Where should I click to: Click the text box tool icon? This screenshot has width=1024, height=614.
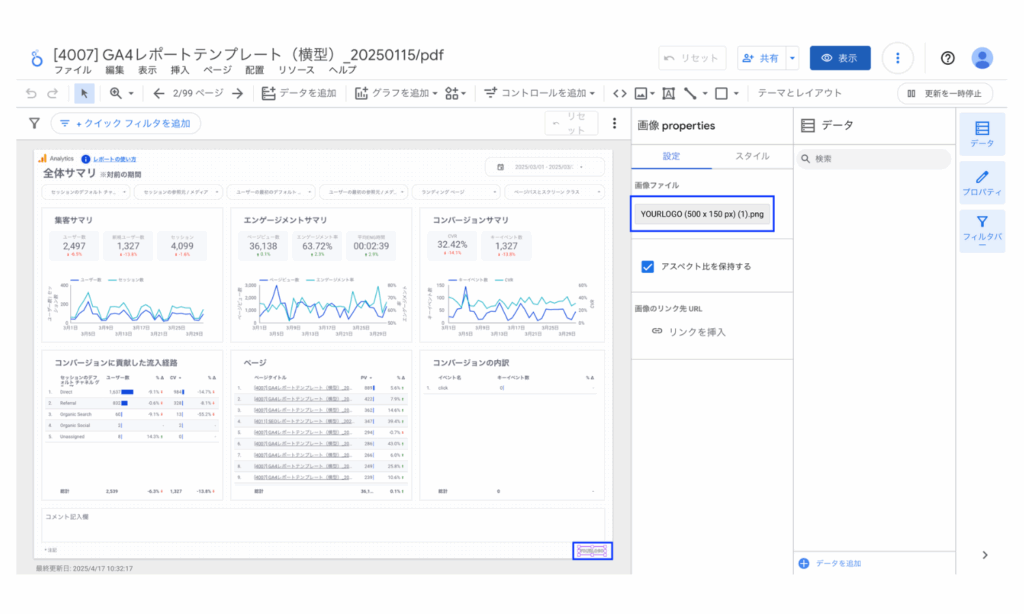tap(669, 93)
